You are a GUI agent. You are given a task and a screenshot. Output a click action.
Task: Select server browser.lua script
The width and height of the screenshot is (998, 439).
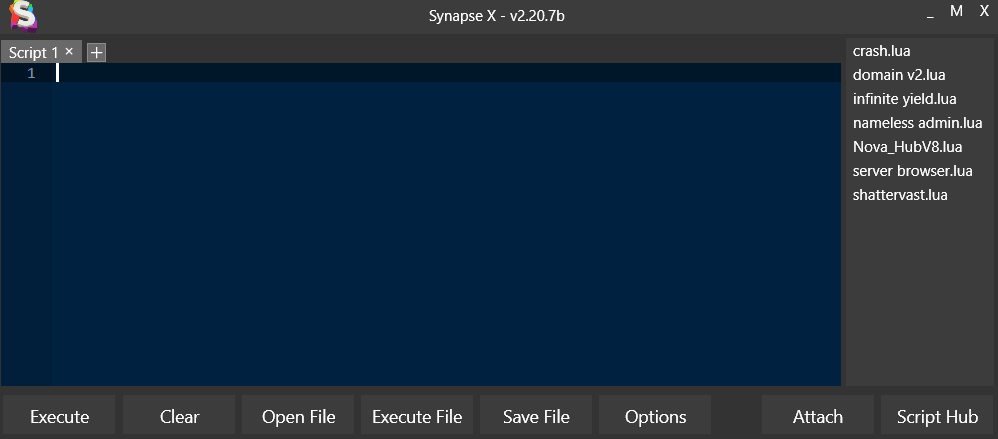coord(912,170)
